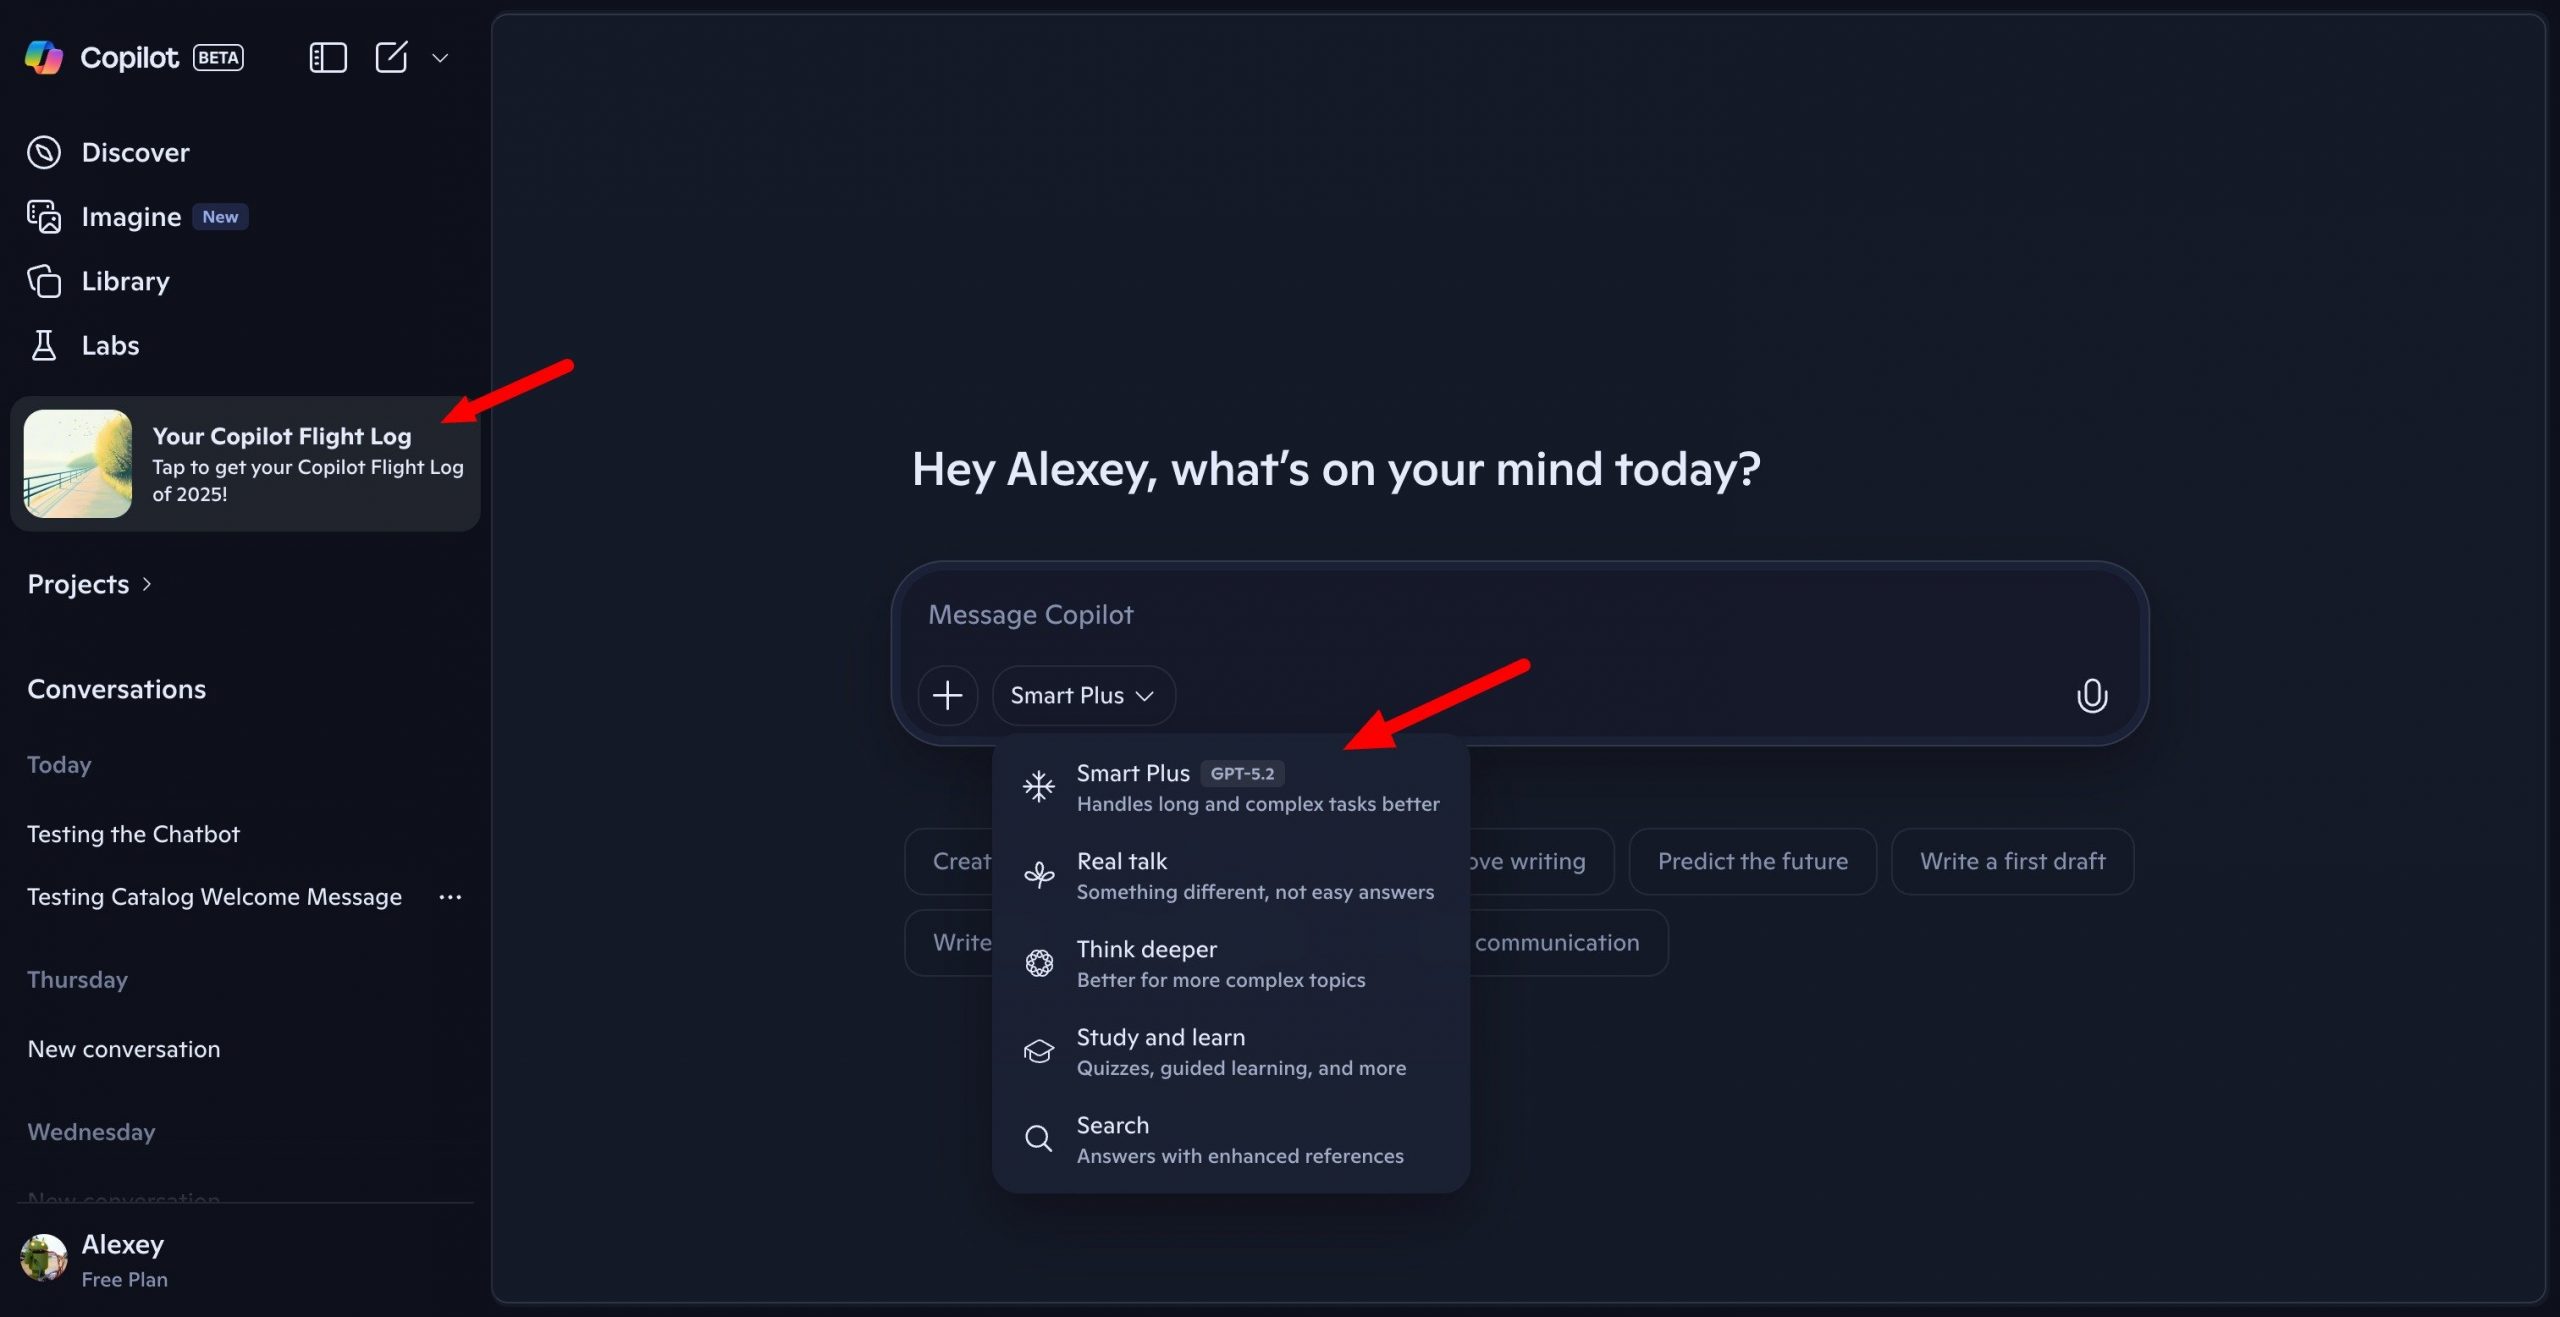Select Smart Plus GPT-5.2 mode

click(x=1230, y=787)
